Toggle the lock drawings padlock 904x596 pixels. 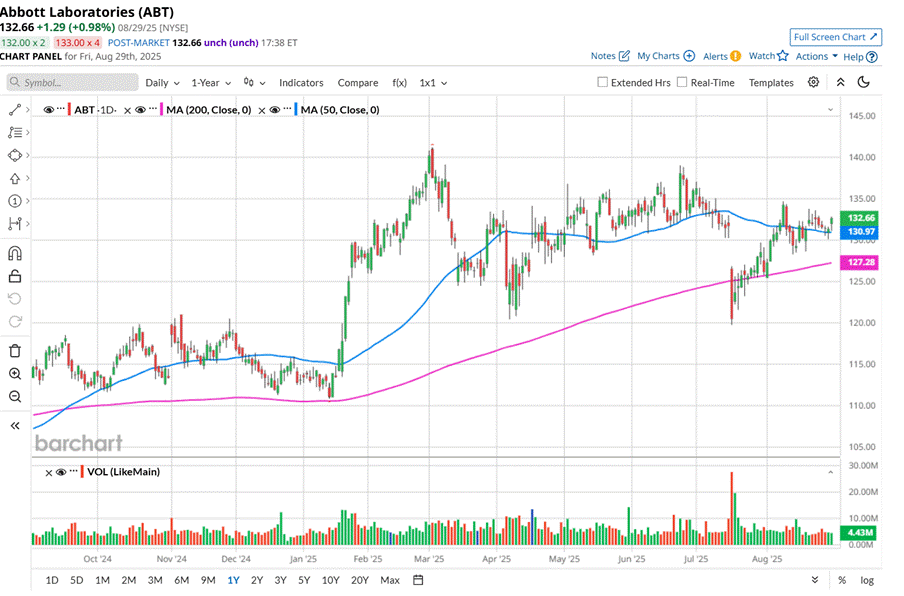pyautogui.click(x=15, y=276)
